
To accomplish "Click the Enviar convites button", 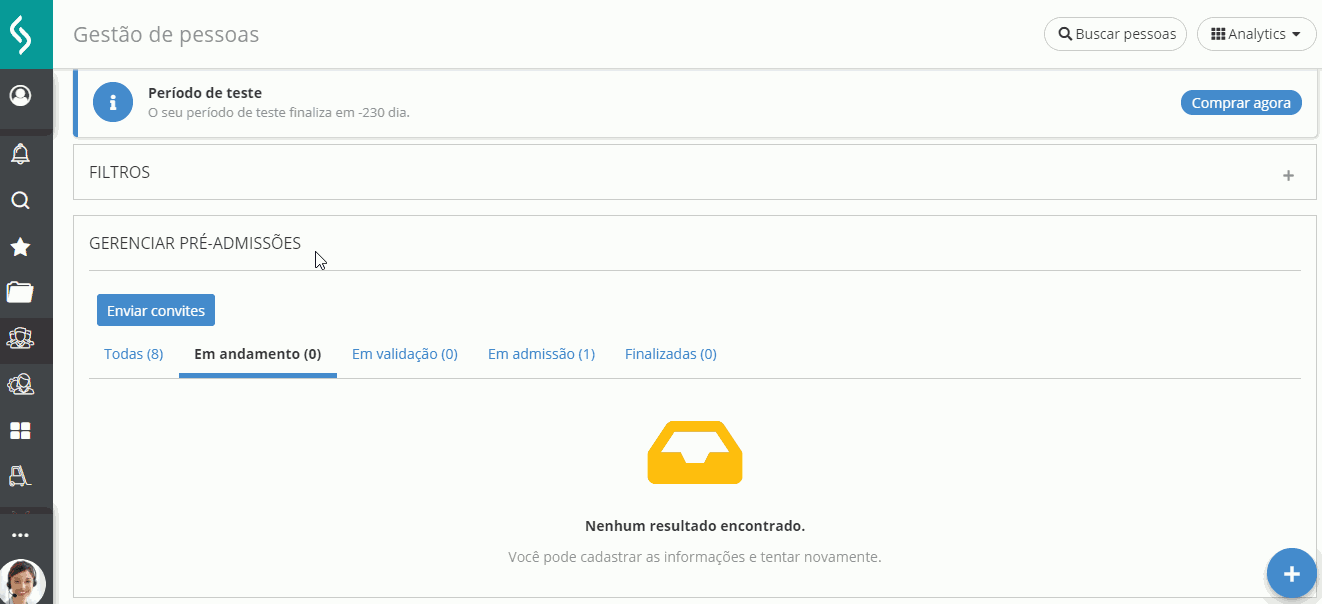I will click(x=156, y=310).
